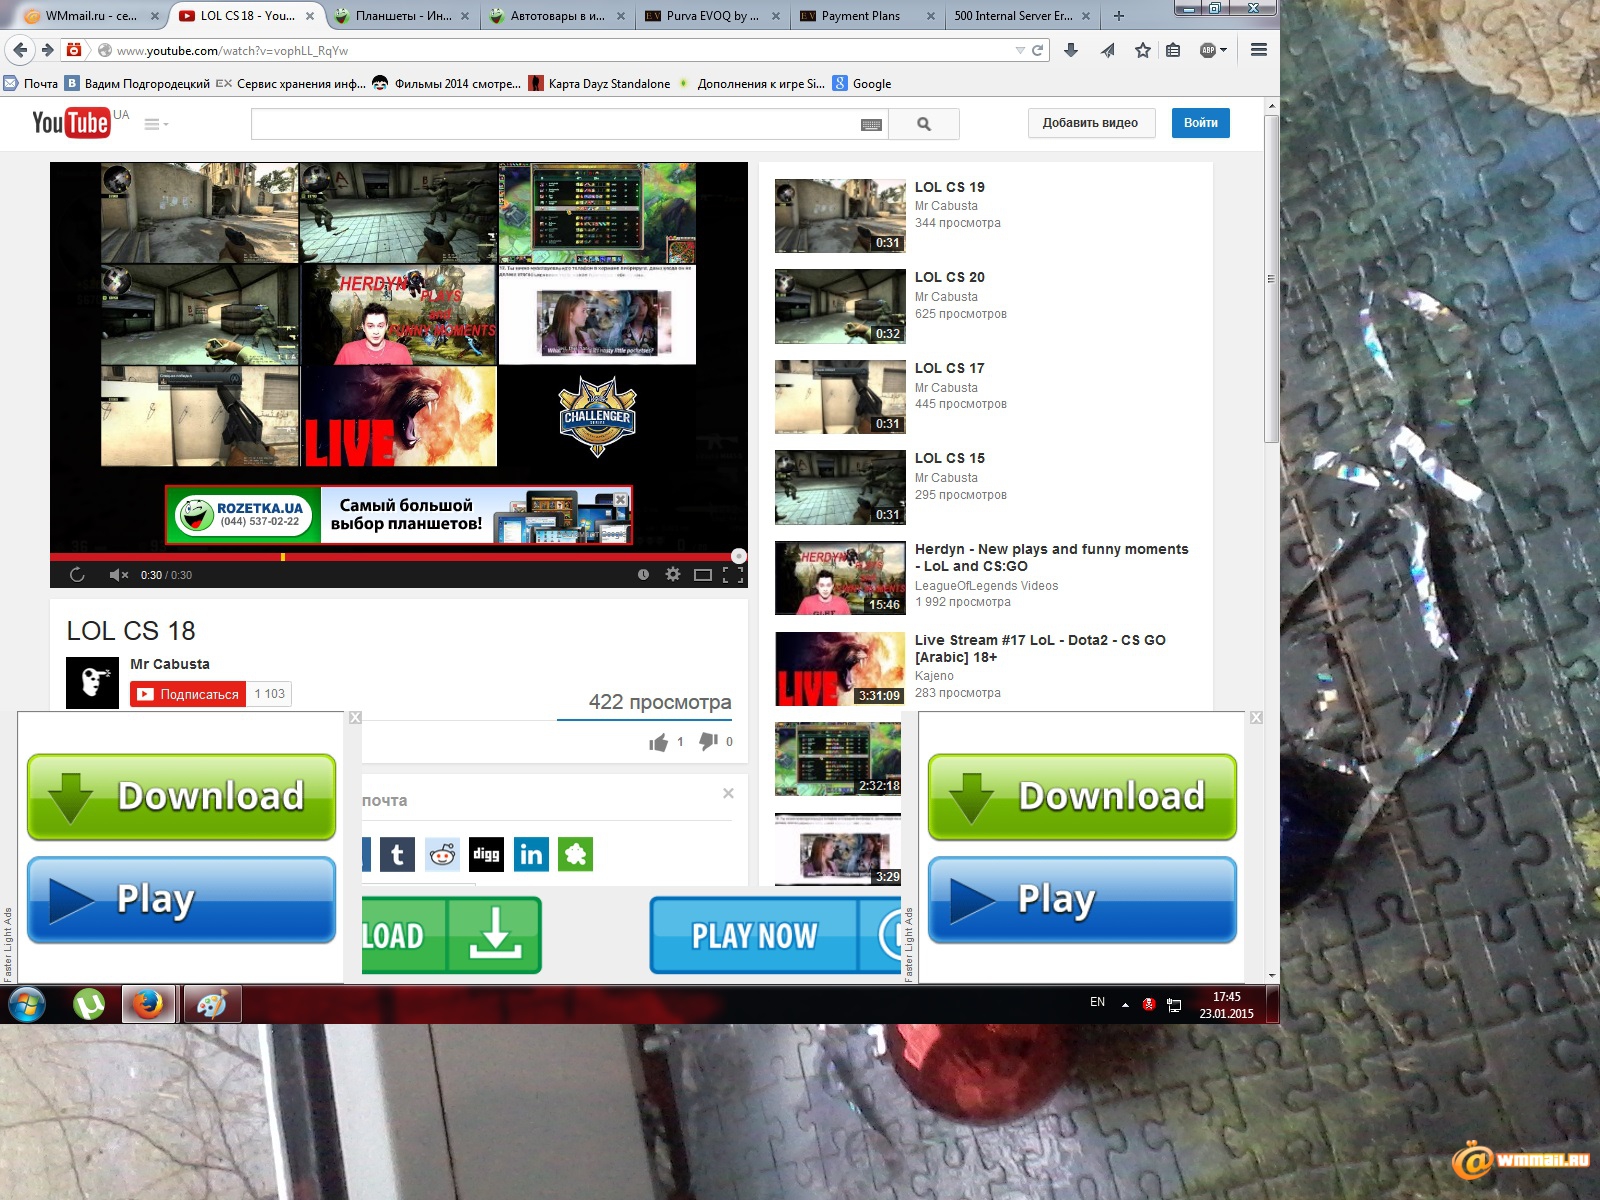Open the downloads arrow icon in toolbar
Image resolution: width=1600 pixels, height=1200 pixels.
1071,50
